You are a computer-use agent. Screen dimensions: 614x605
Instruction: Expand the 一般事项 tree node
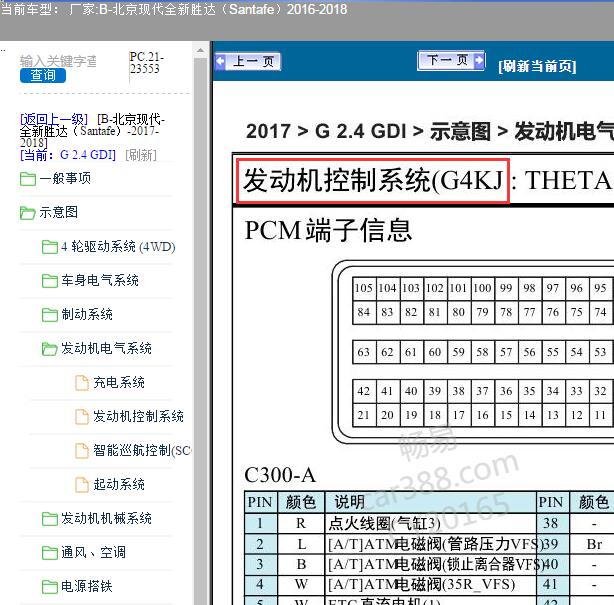pos(65,179)
